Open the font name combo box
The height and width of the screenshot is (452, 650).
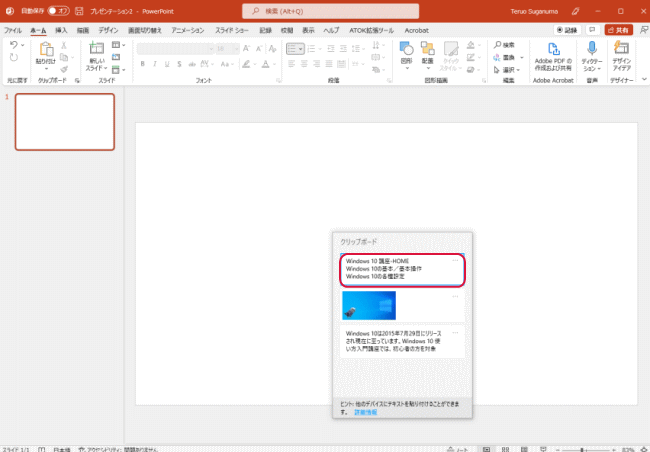175,49
